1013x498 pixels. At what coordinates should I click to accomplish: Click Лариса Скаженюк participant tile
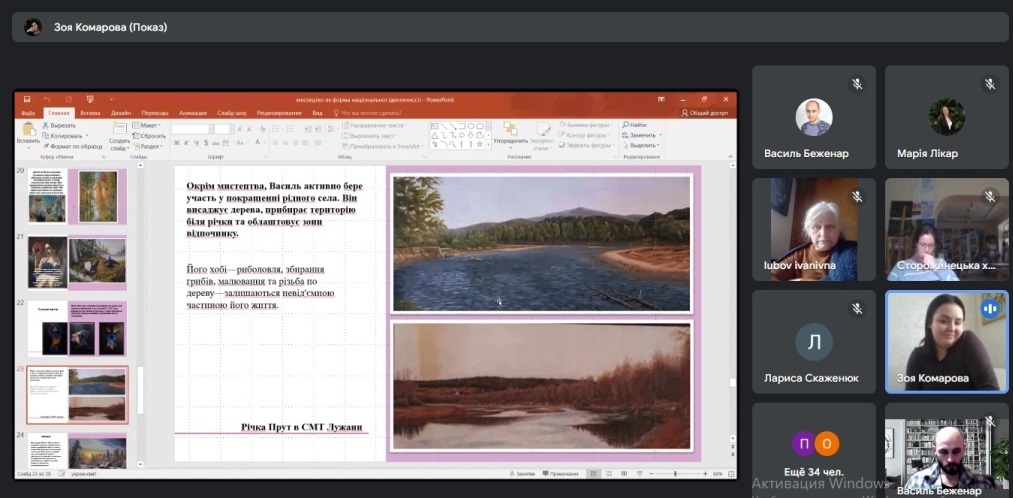point(813,341)
